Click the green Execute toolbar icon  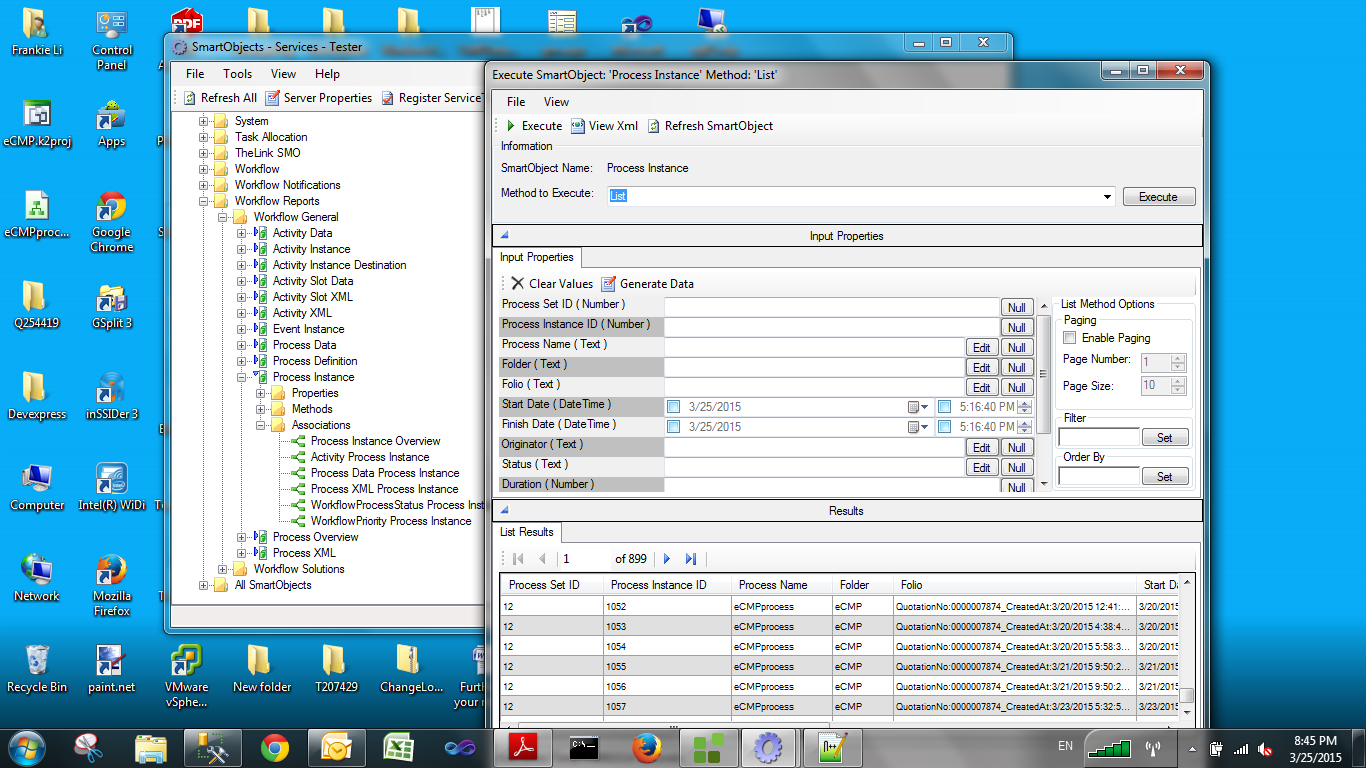(x=510, y=126)
